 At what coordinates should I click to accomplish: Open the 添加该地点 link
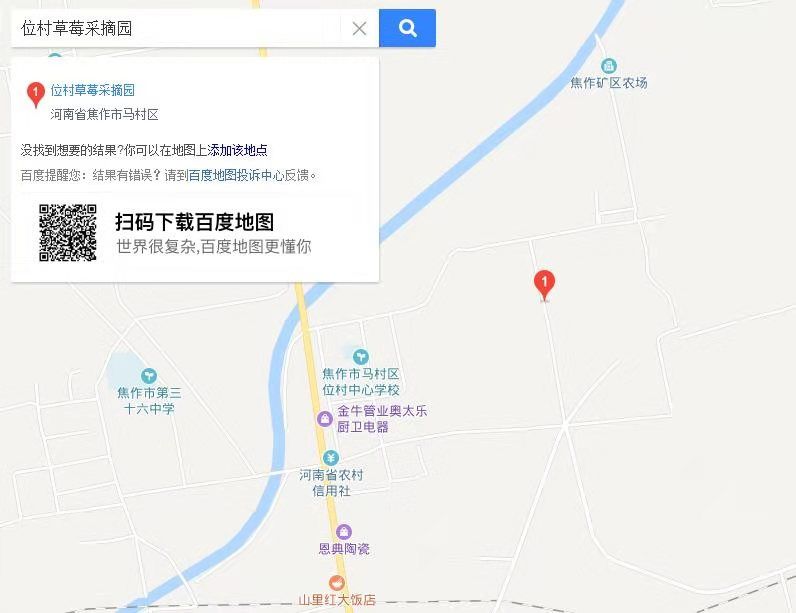237,150
